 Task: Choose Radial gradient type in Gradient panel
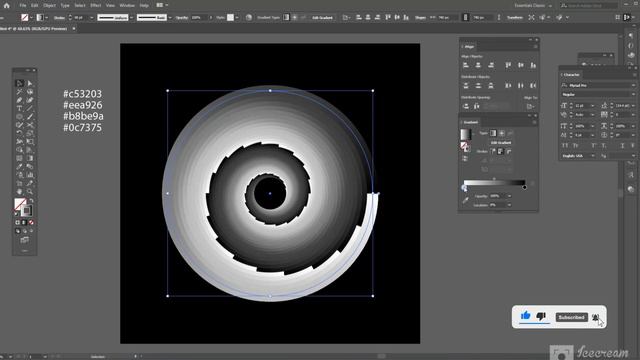[x=502, y=133]
